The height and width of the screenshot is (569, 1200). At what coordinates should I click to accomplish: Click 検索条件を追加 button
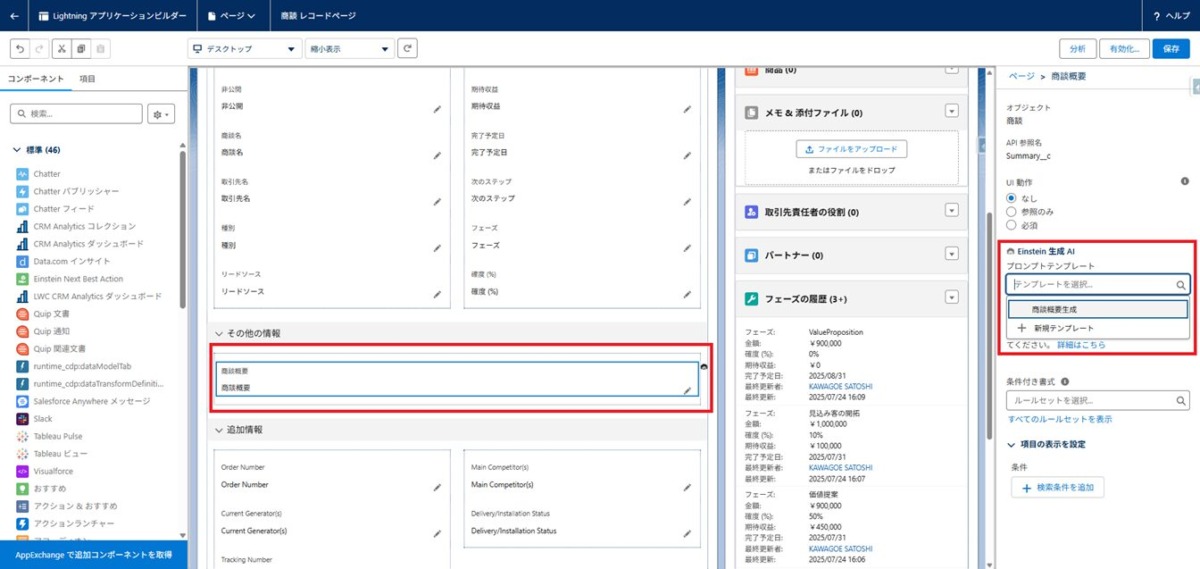(x=1058, y=487)
